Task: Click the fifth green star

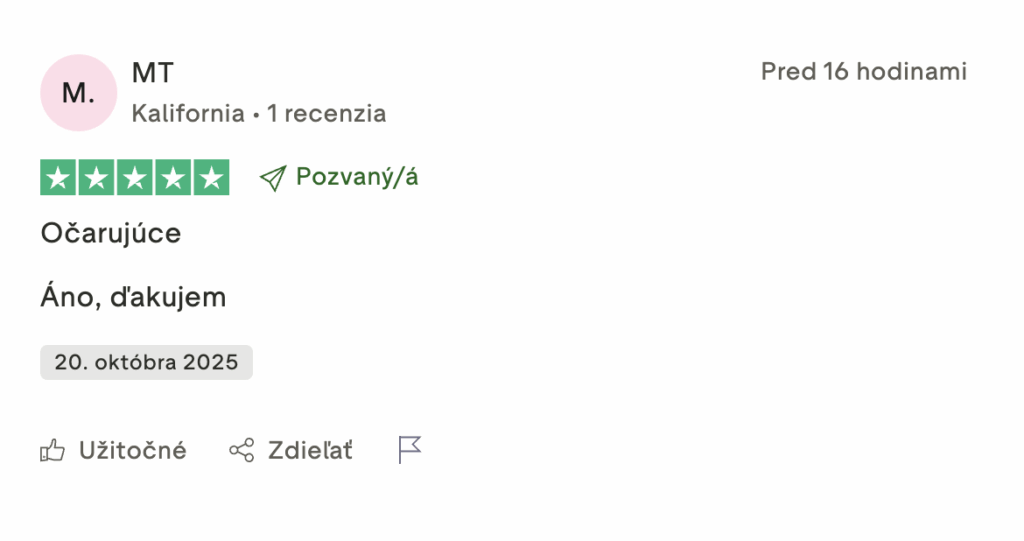Action: tap(211, 178)
